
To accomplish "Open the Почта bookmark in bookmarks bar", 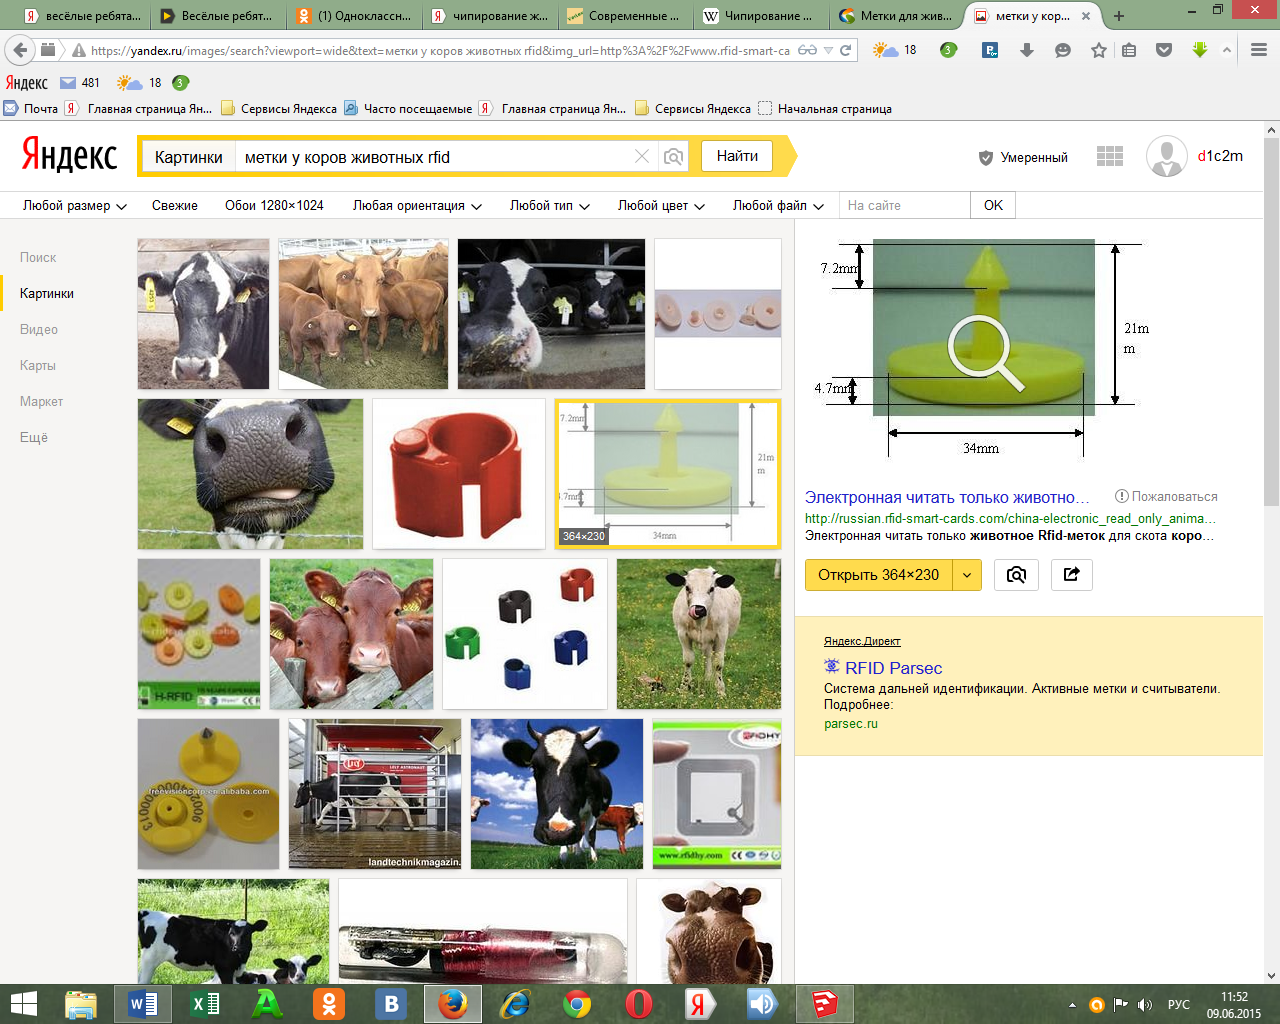I will click(31, 109).
